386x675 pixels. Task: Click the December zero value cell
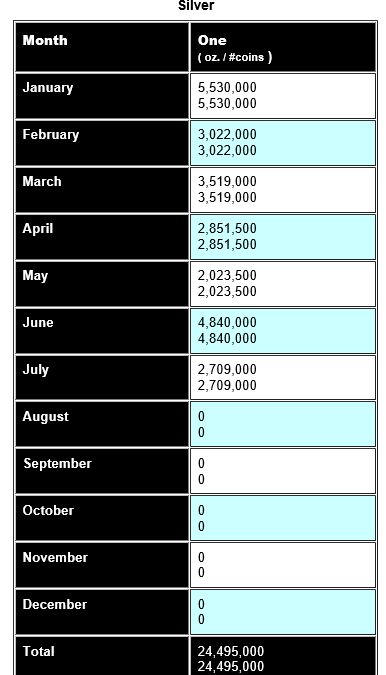pos(283,612)
